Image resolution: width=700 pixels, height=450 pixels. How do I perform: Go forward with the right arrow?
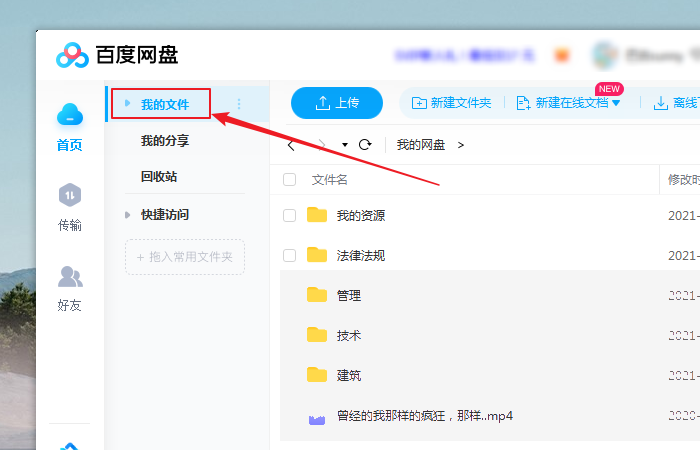pyautogui.click(x=322, y=145)
